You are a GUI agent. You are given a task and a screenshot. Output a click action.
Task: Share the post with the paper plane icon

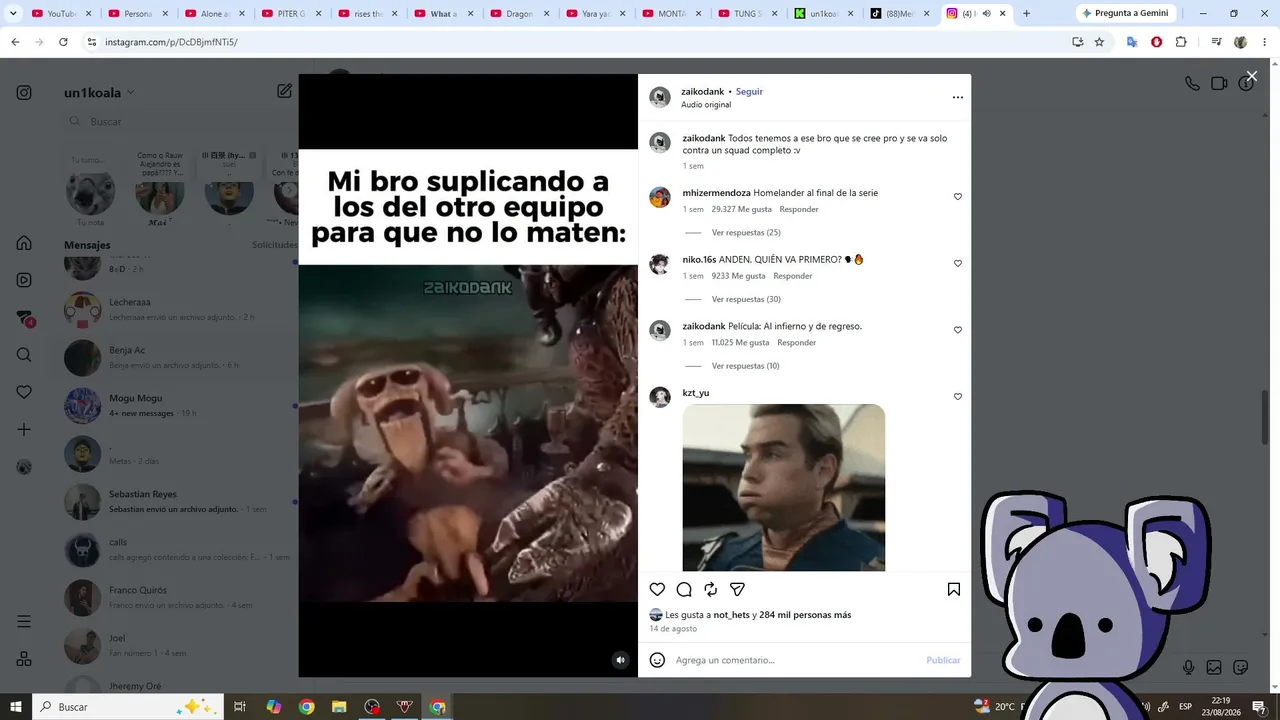pyautogui.click(x=737, y=590)
